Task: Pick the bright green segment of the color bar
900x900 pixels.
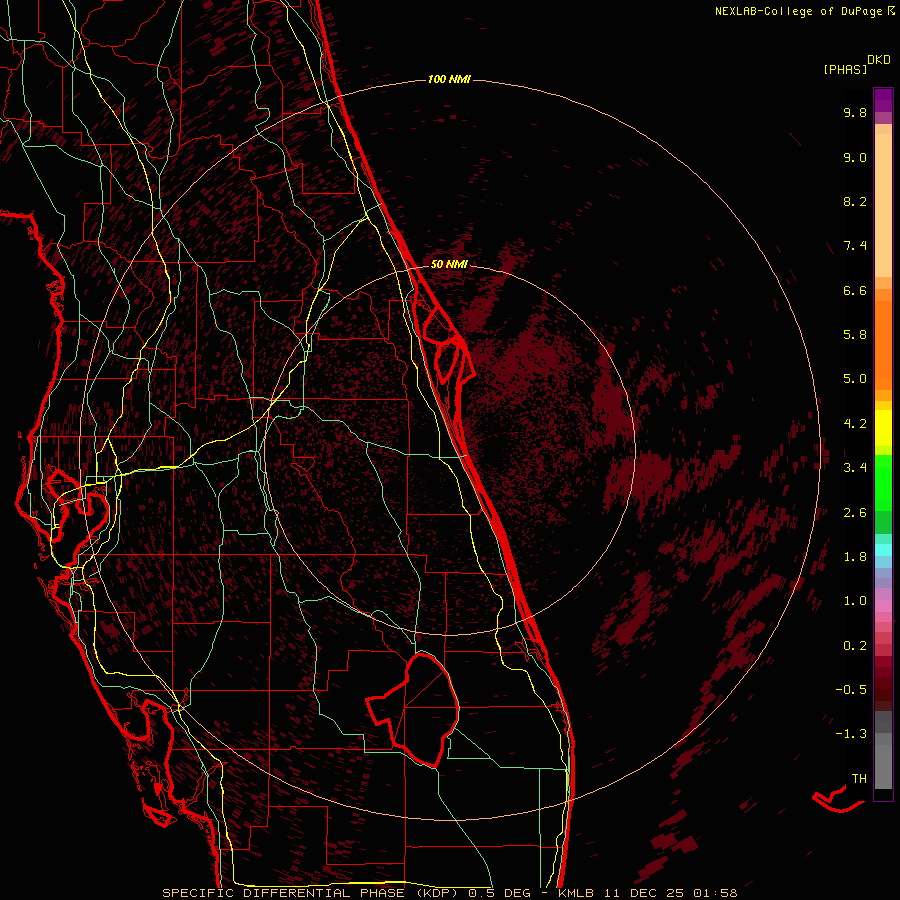Action: (x=883, y=481)
